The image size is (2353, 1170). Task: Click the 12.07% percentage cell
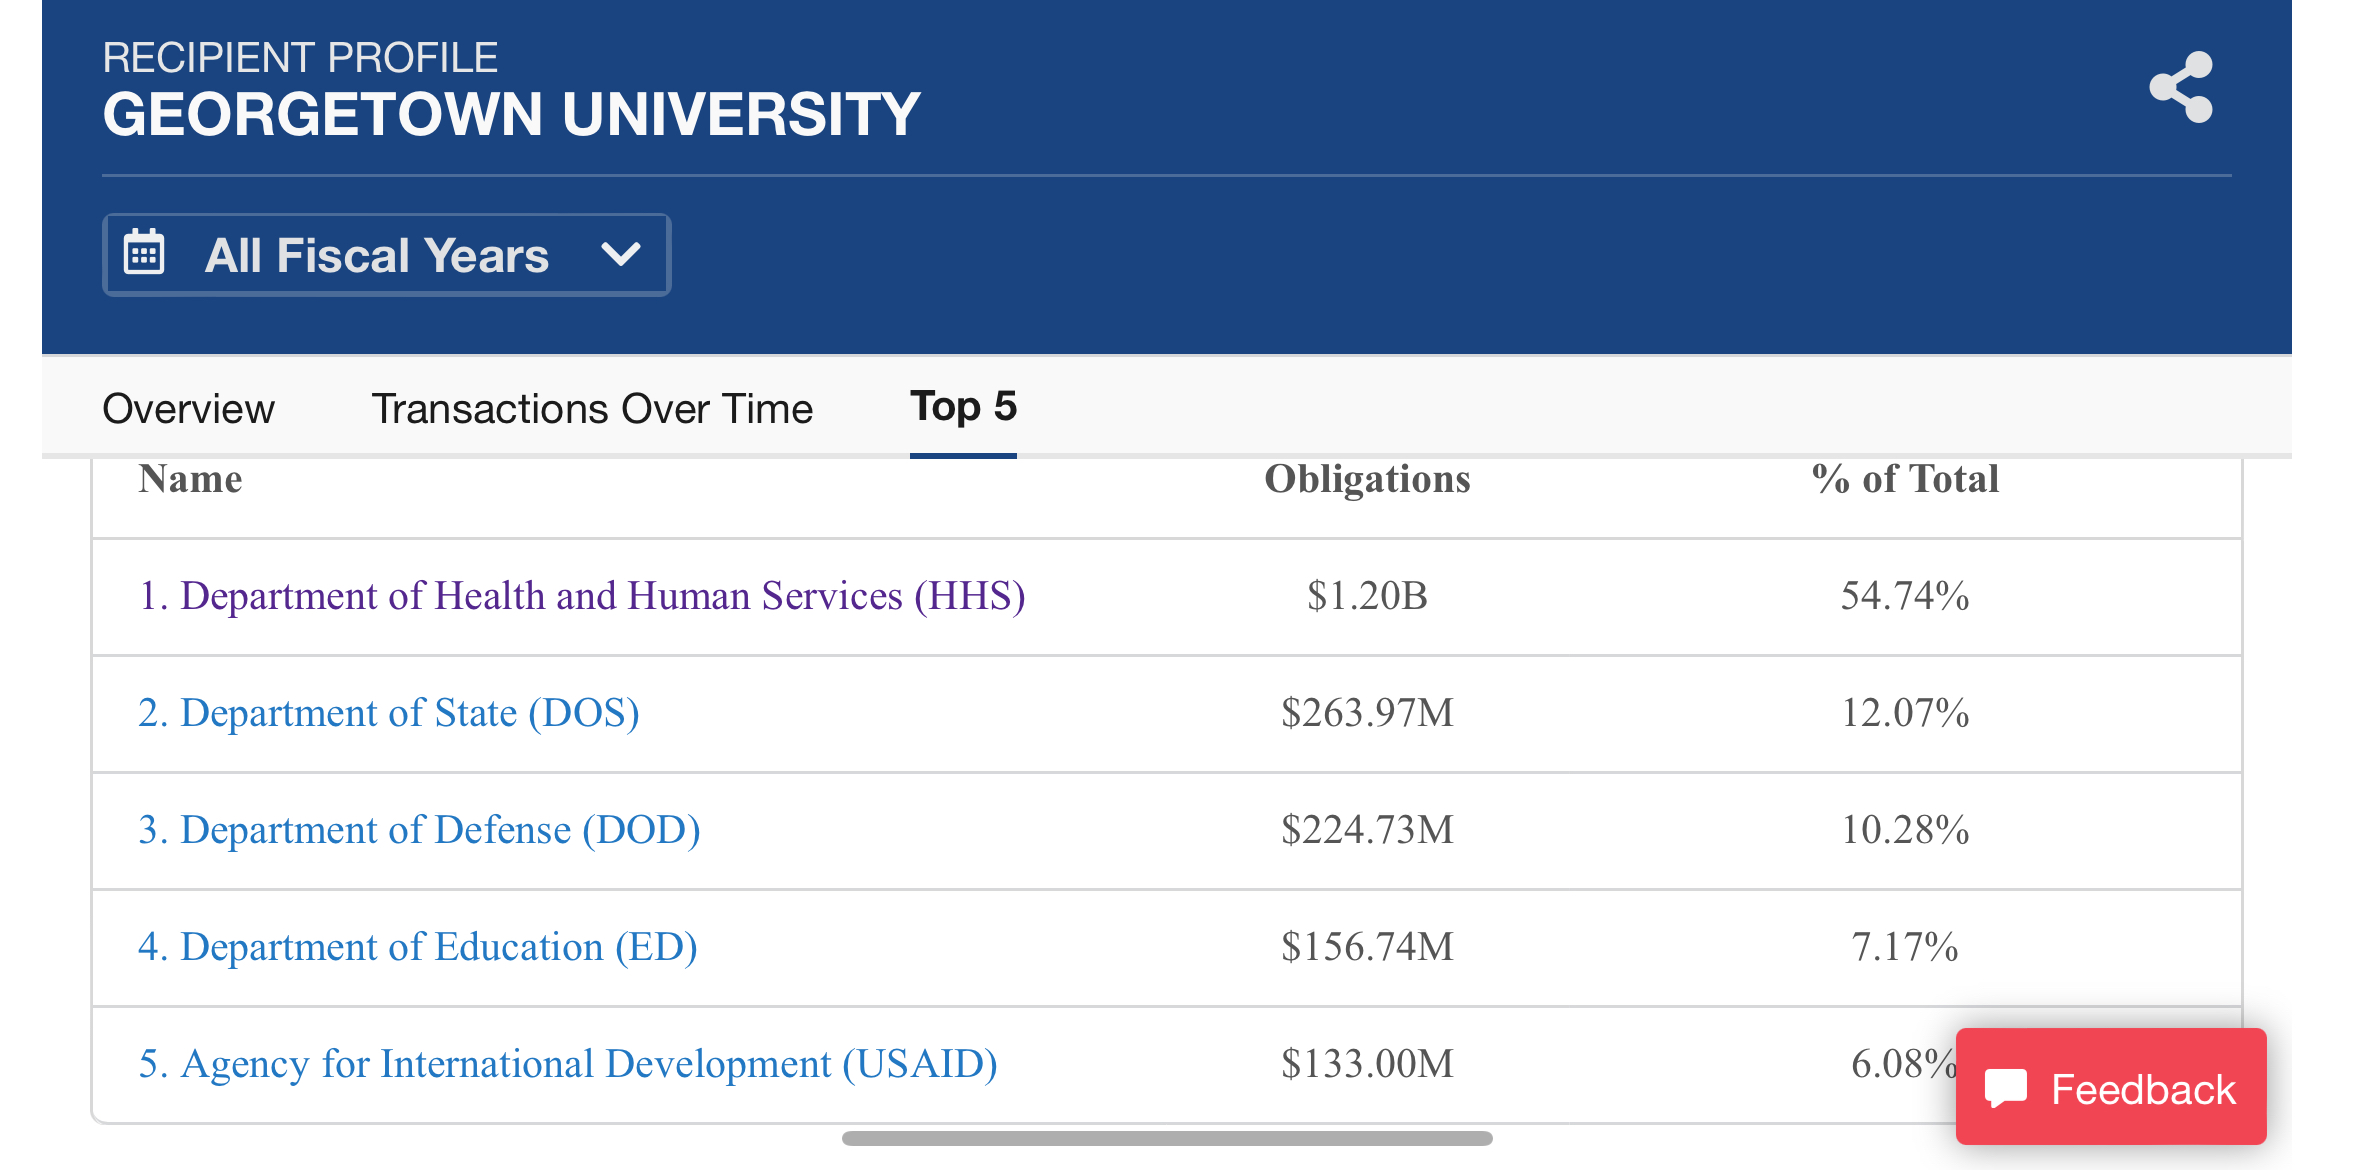[1905, 713]
